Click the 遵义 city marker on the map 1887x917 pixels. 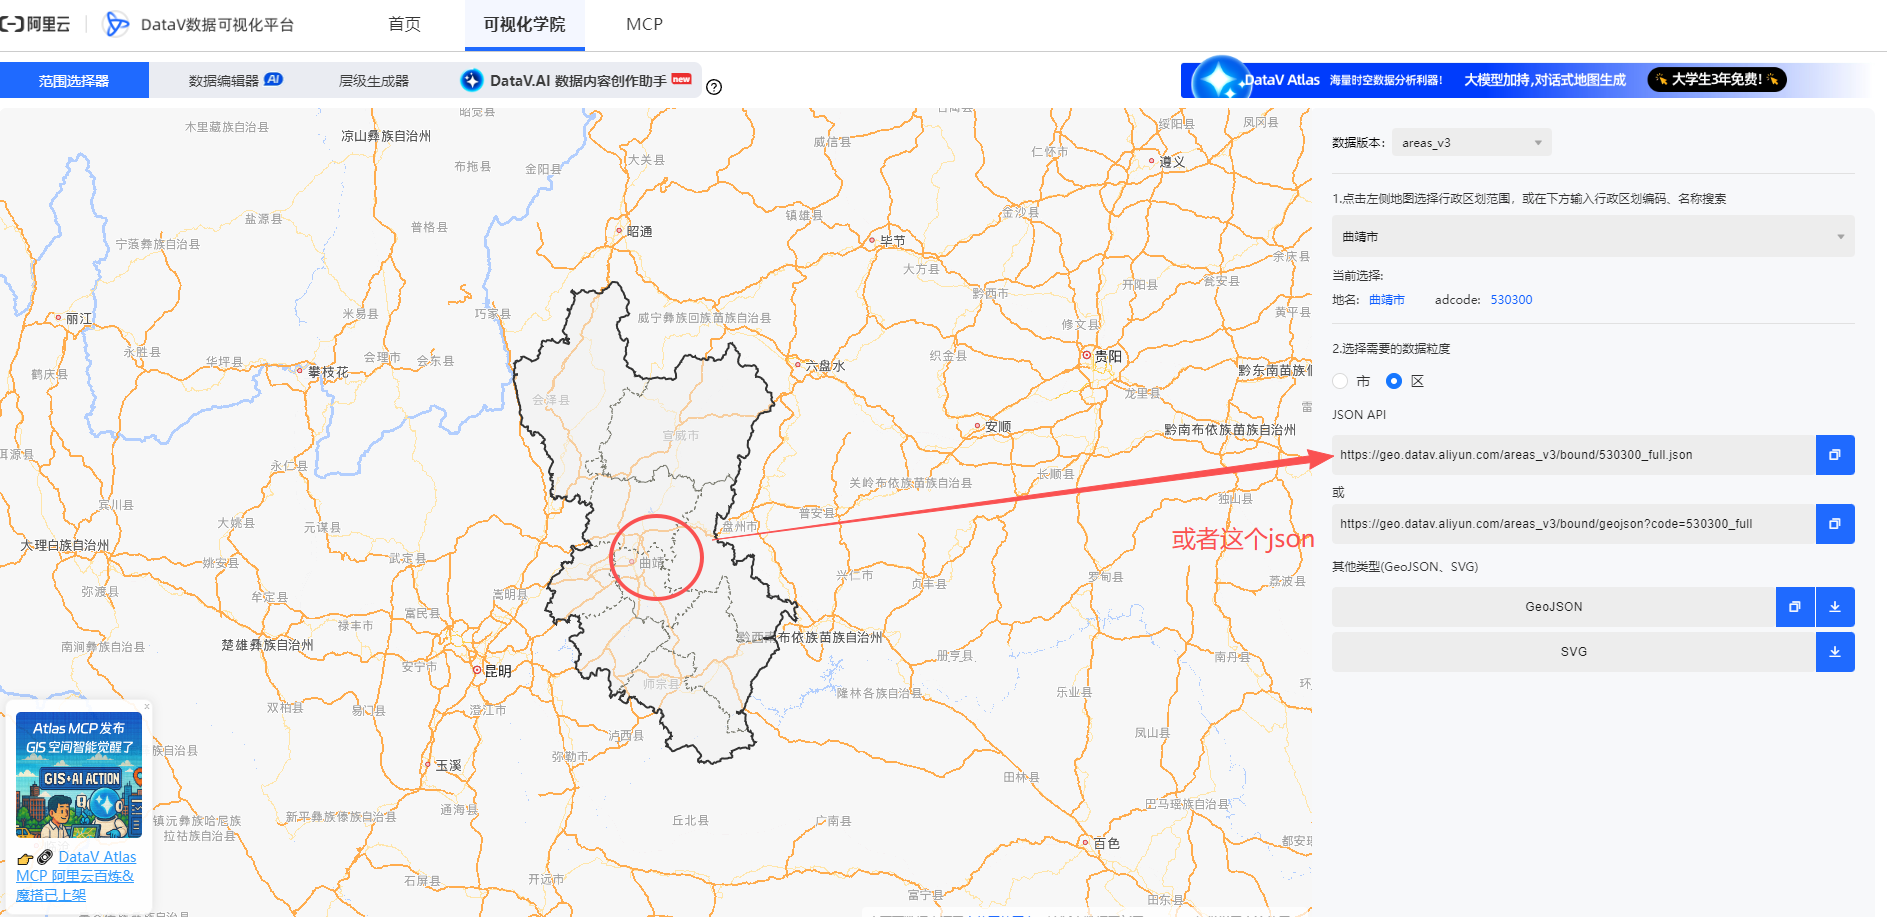pyautogui.click(x=1151, y=160)
